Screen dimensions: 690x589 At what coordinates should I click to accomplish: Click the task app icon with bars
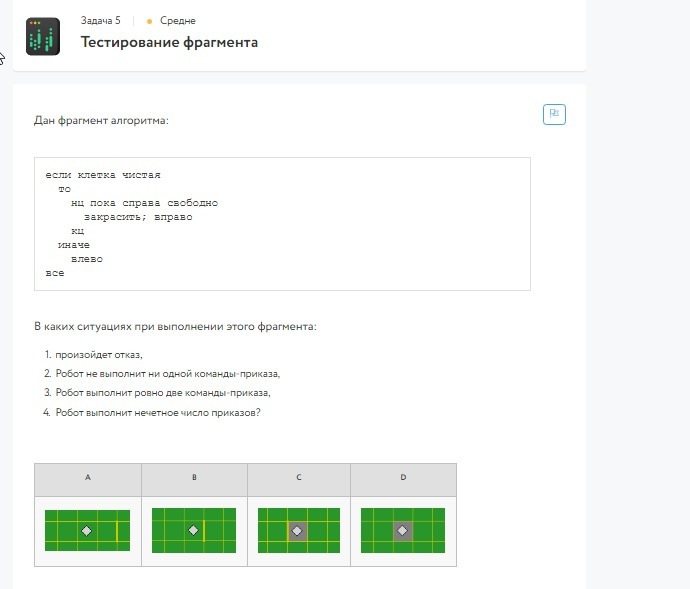(x=42, y=37)
